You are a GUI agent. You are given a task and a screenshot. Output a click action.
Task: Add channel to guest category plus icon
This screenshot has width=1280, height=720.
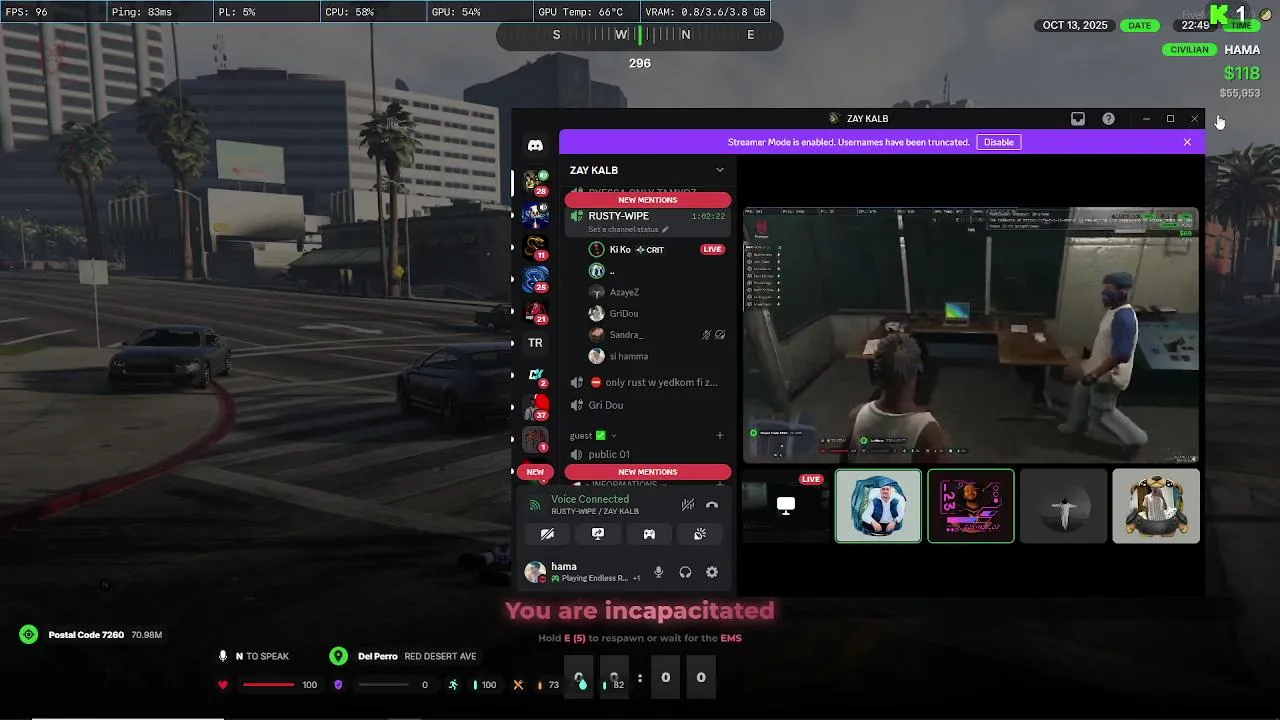click(719, 435)
